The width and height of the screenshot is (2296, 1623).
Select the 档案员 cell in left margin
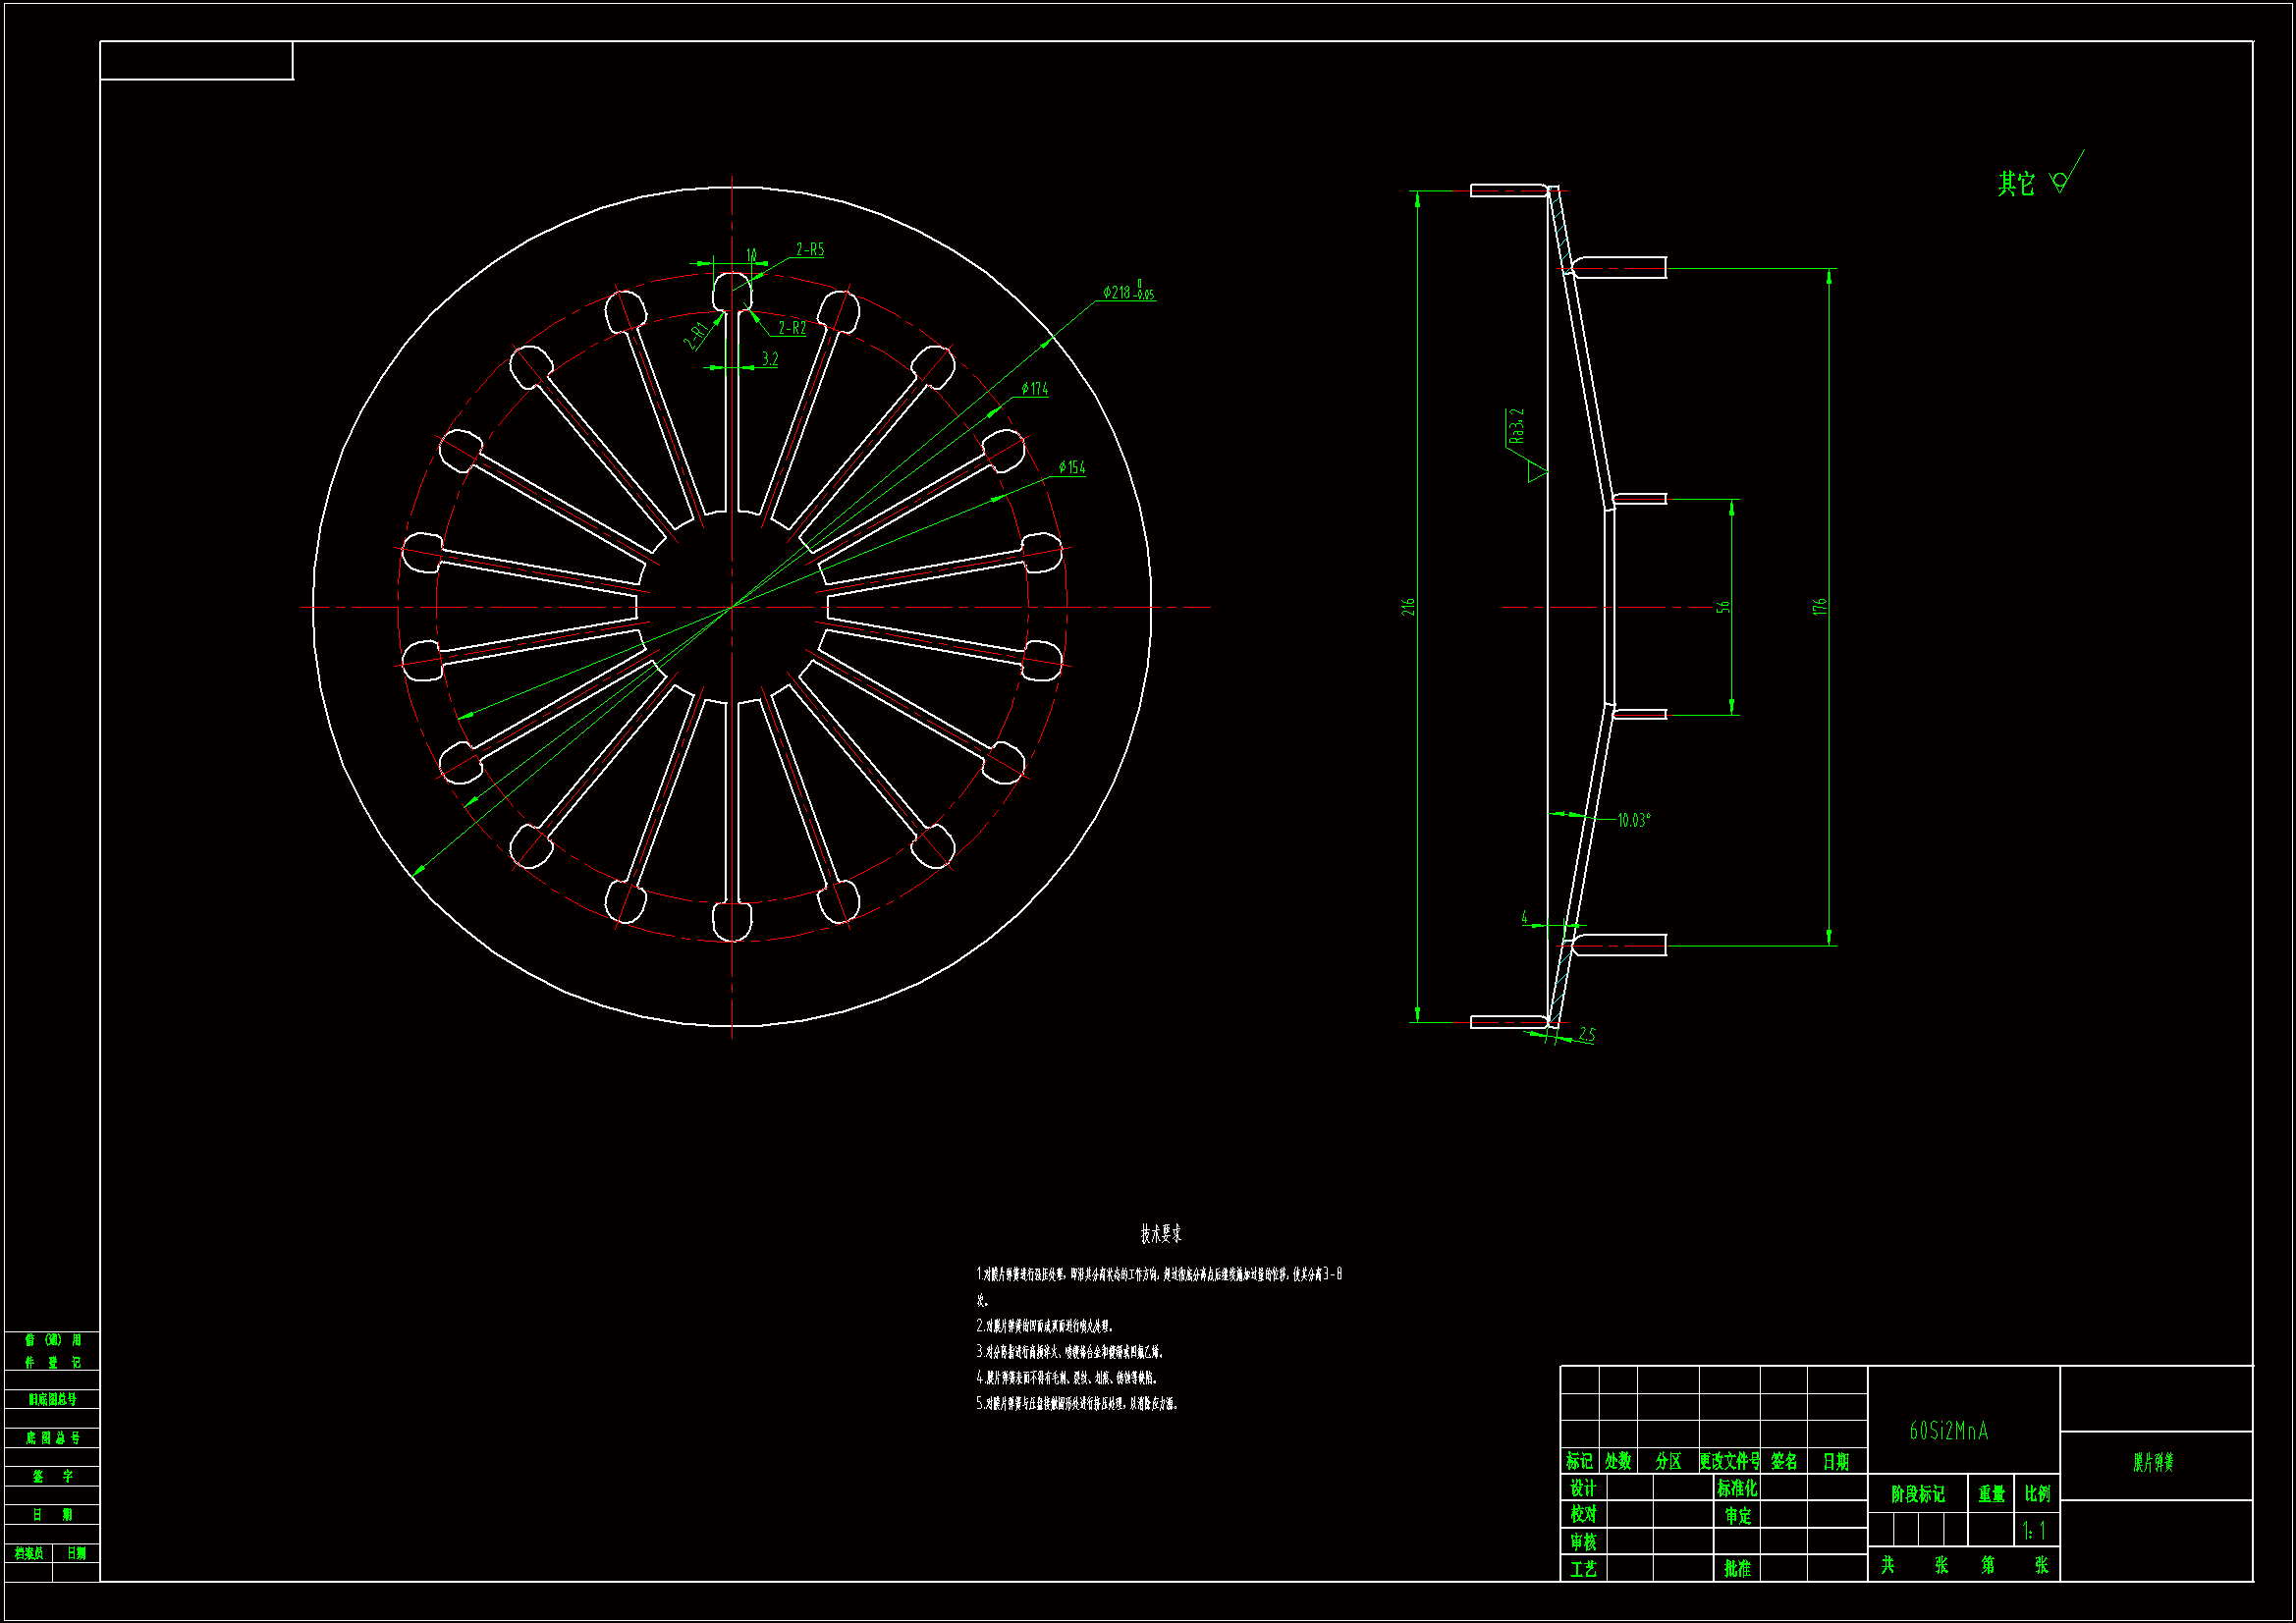(x=28, y=1553)
